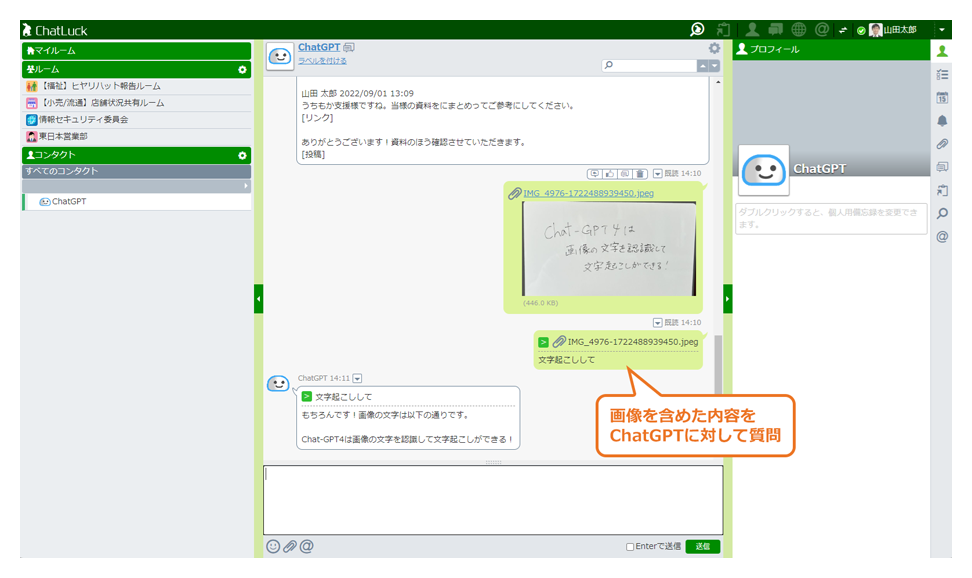Open the task list icon in right sidebar
The width and height of the screenshot is (972, 578).
tap(942, 74)
